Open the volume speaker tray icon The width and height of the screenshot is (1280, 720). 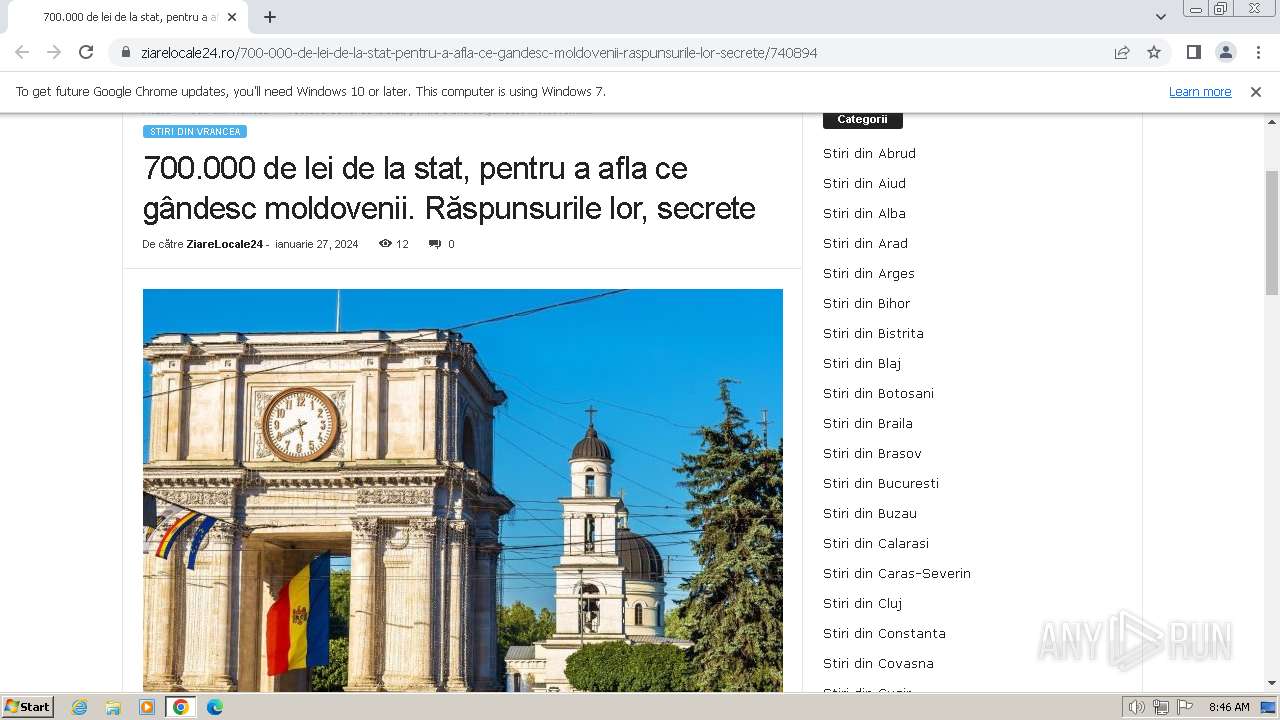pos(1137,707)
